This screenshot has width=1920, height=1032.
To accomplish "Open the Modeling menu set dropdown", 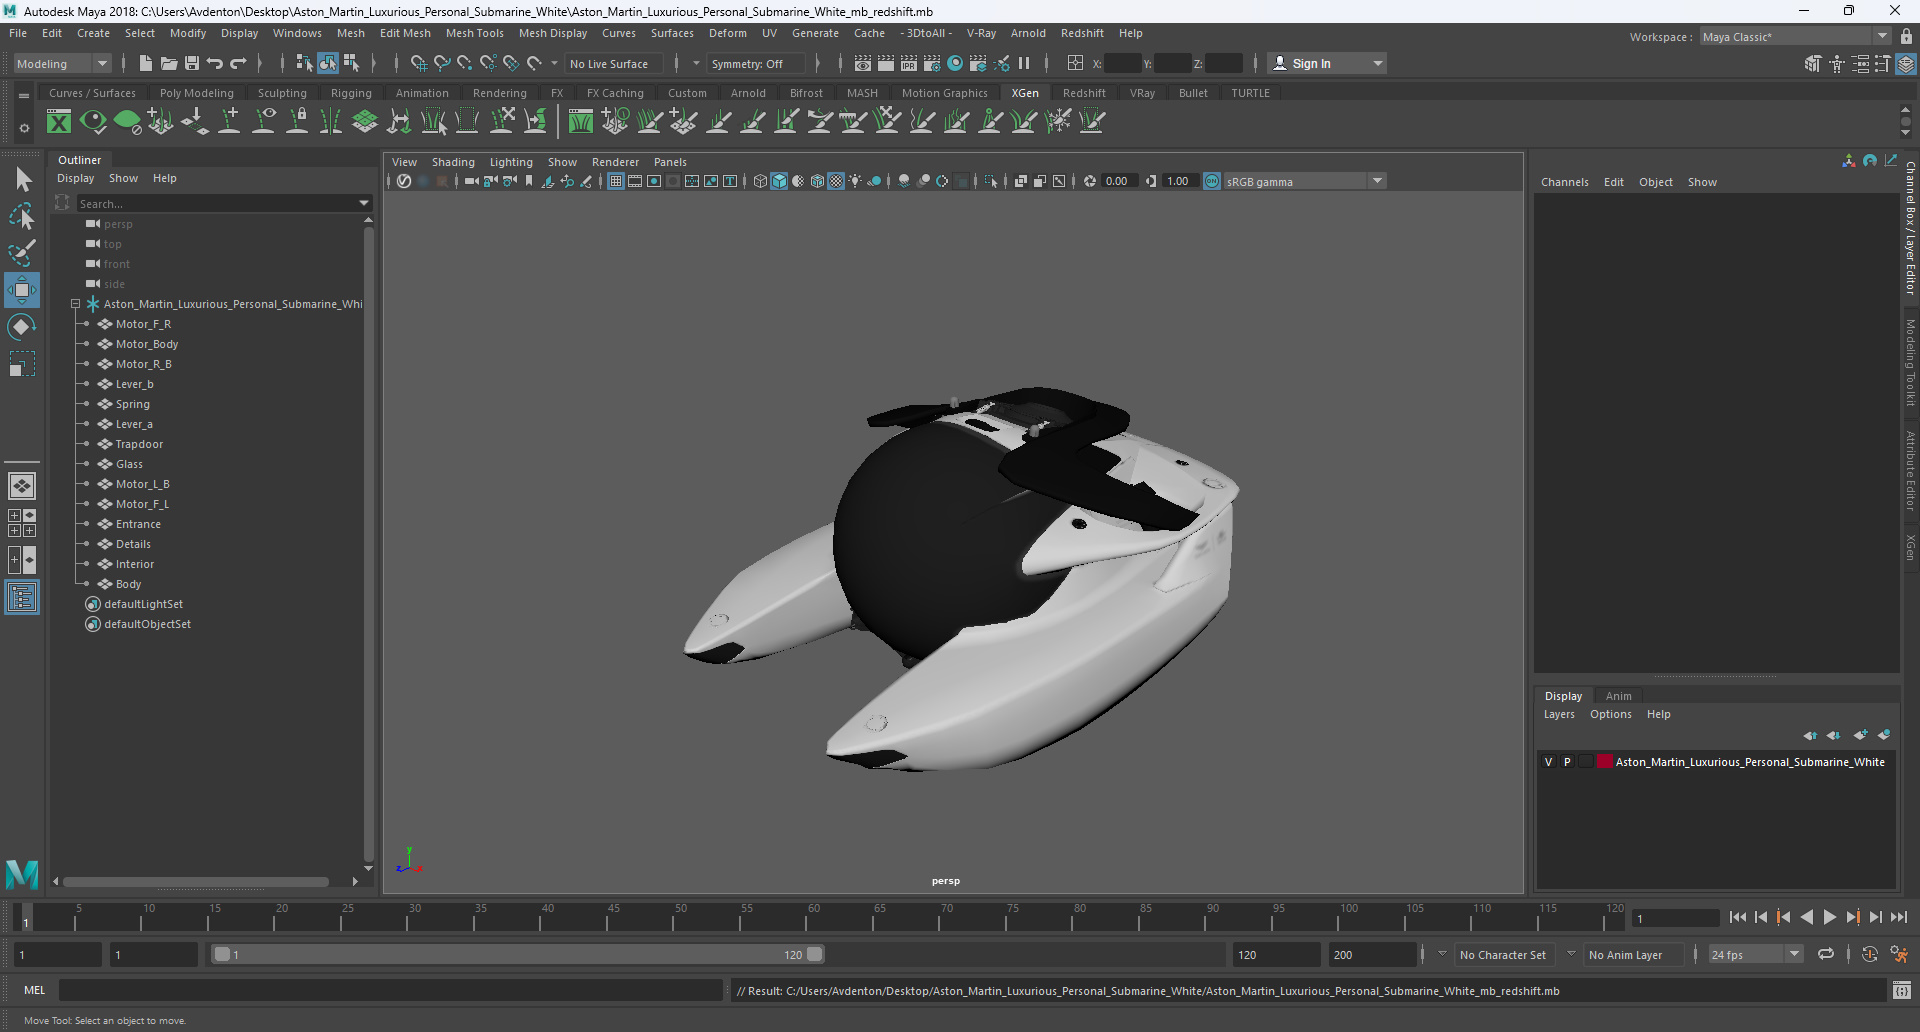I will point(62,63).
